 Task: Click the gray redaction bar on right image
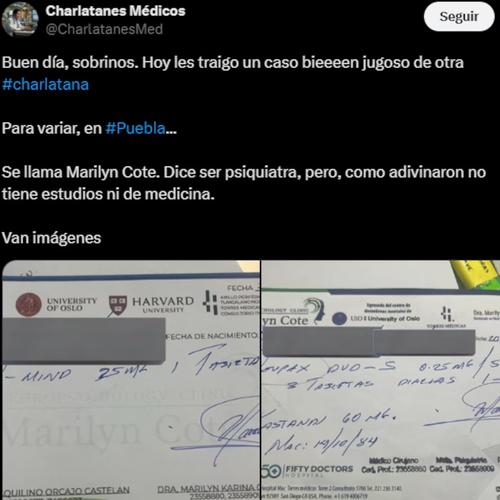369,342
